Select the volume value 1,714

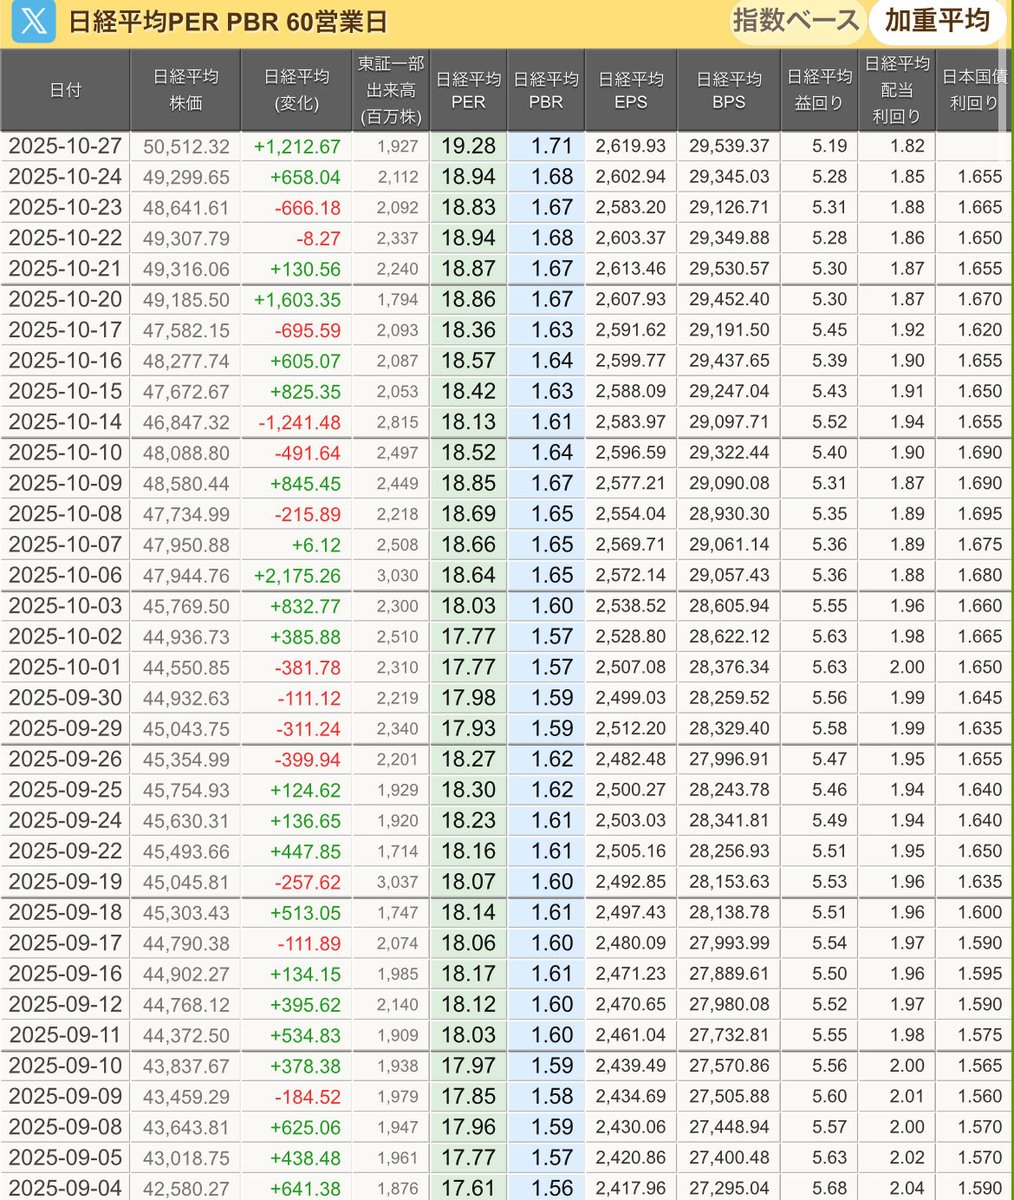click(x=398, y=852)
